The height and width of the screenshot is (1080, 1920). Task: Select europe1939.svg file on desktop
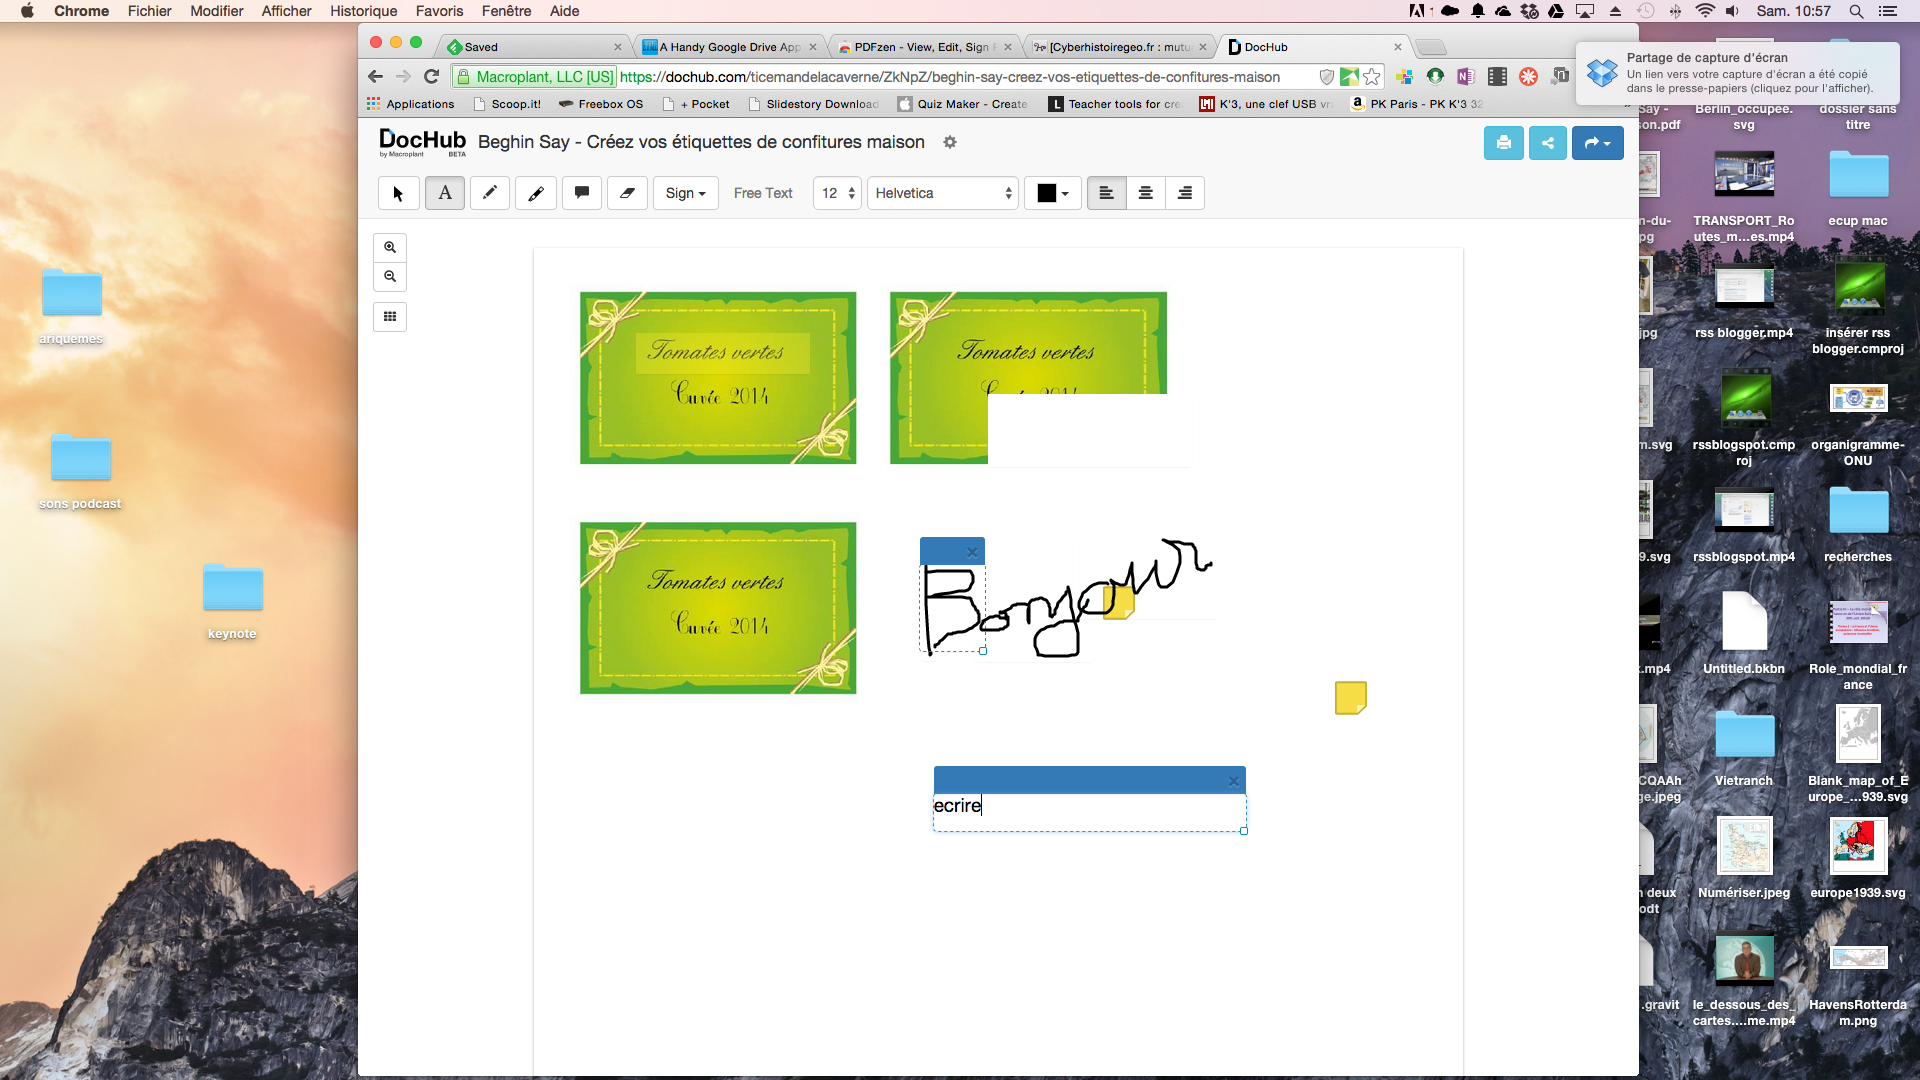tap(1858, 858)
